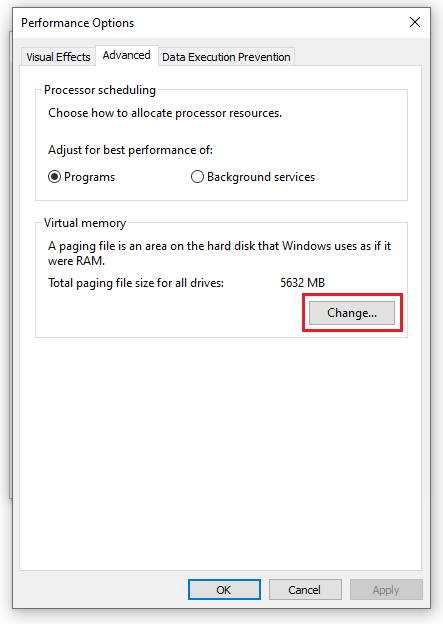
Task: Click the 5632 MB paging size value
Action: 302,283
